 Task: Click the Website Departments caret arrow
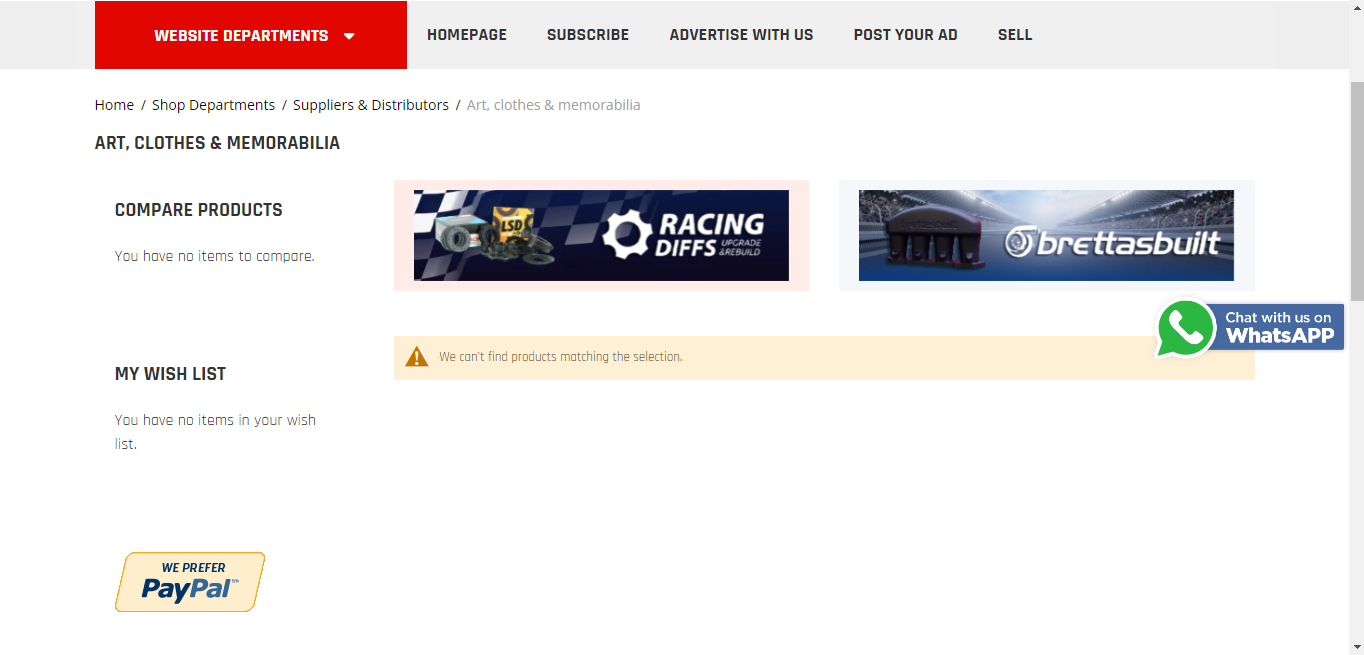pyautogui.click(x=349, y=36)
